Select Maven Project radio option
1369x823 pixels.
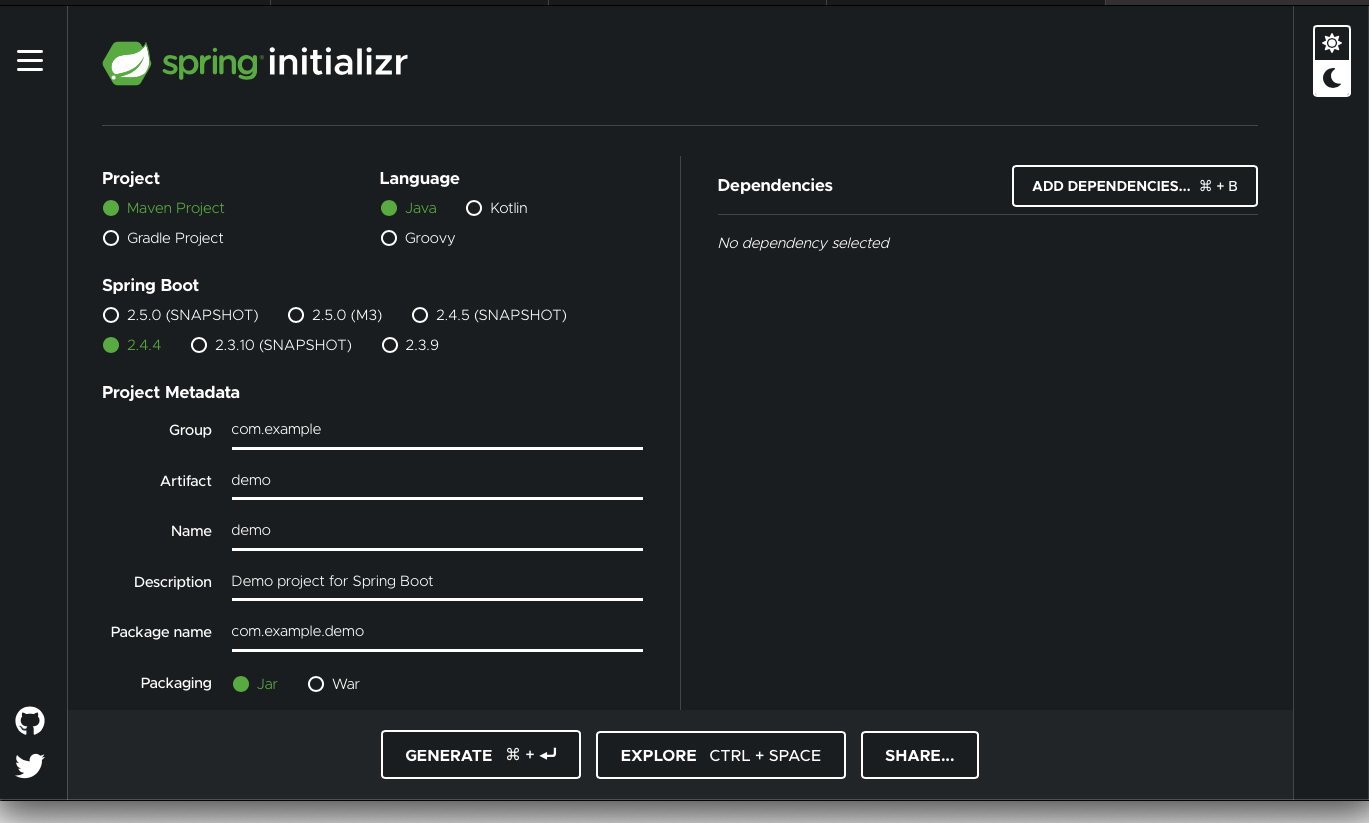pos(163,208)
